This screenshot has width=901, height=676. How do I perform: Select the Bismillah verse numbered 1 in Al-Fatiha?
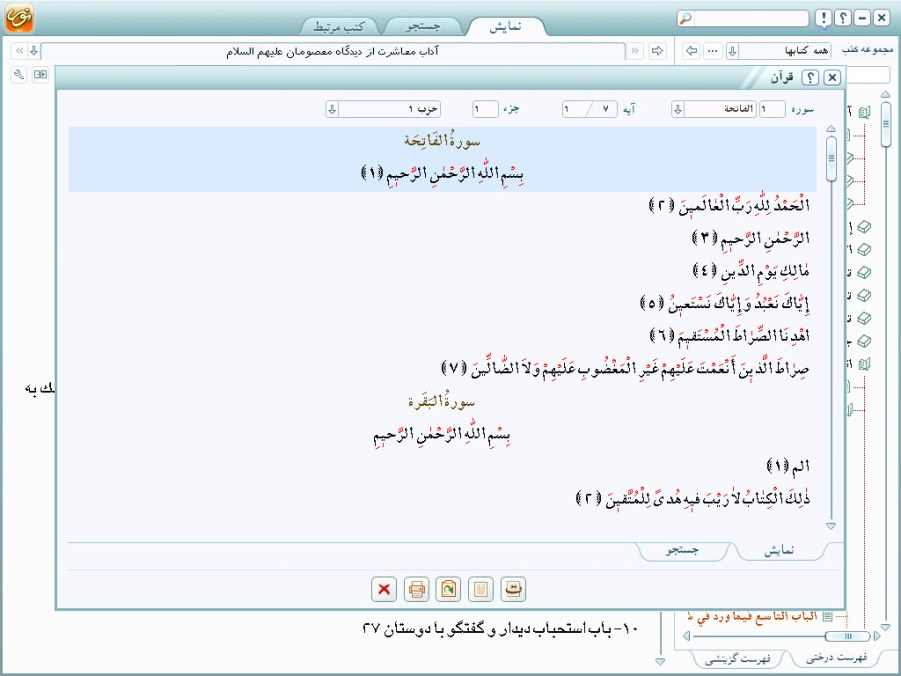click(x=442, y=172)
